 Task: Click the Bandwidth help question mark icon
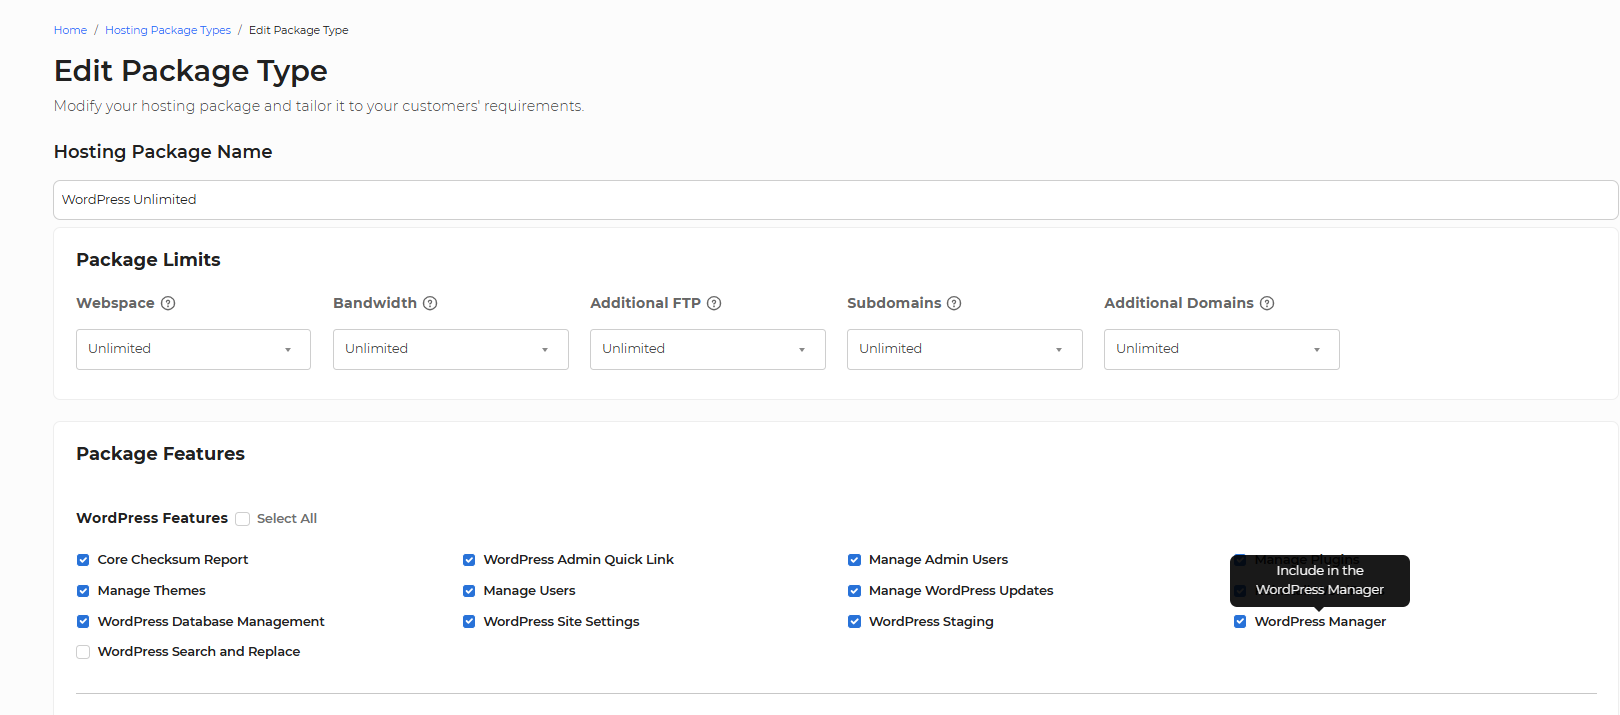coord(430,303)
